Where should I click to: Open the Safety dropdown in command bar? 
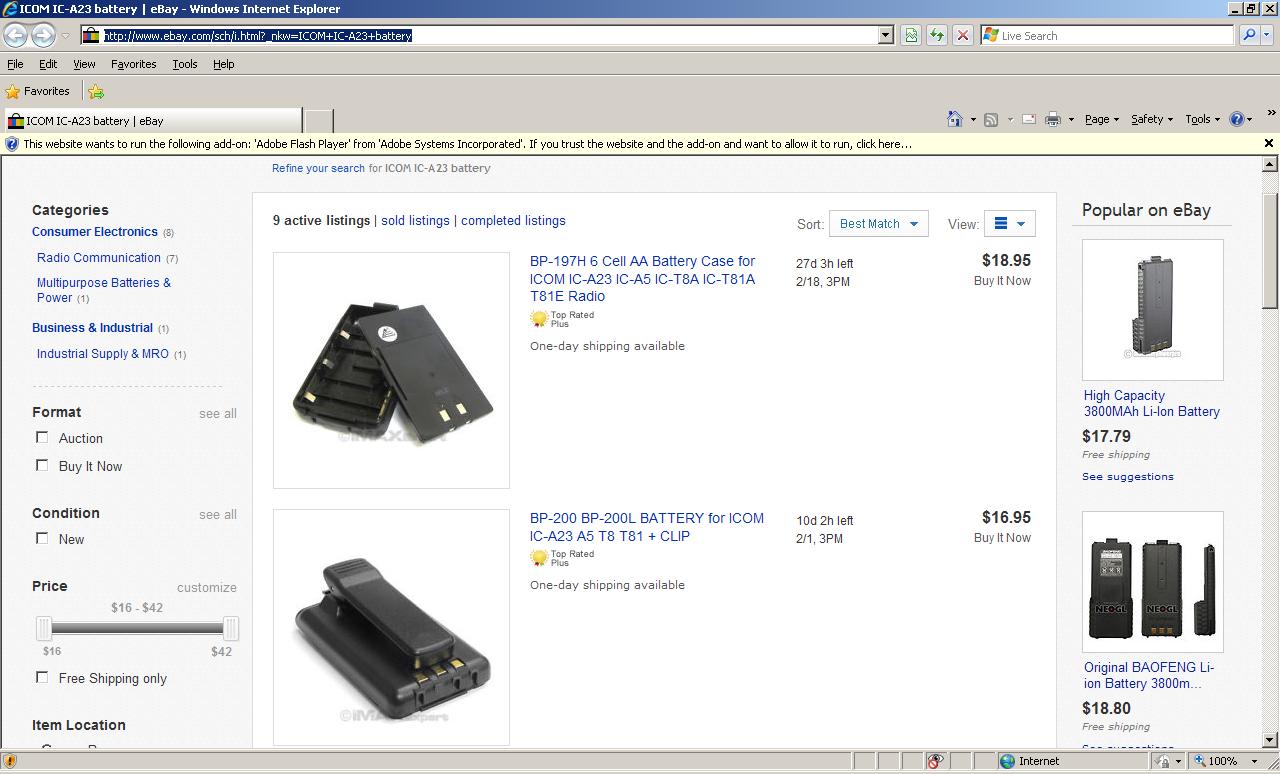1151,119
